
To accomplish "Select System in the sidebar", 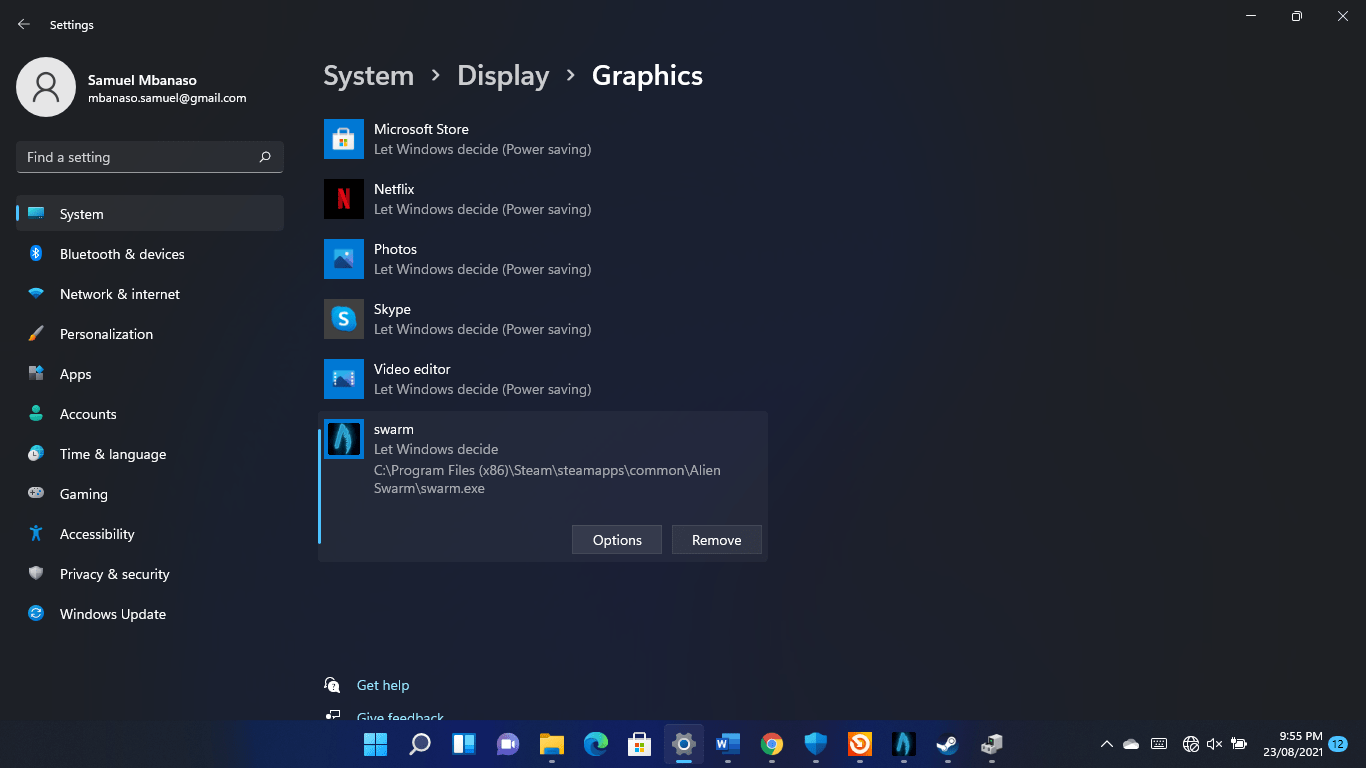I will tap(150, 214).
